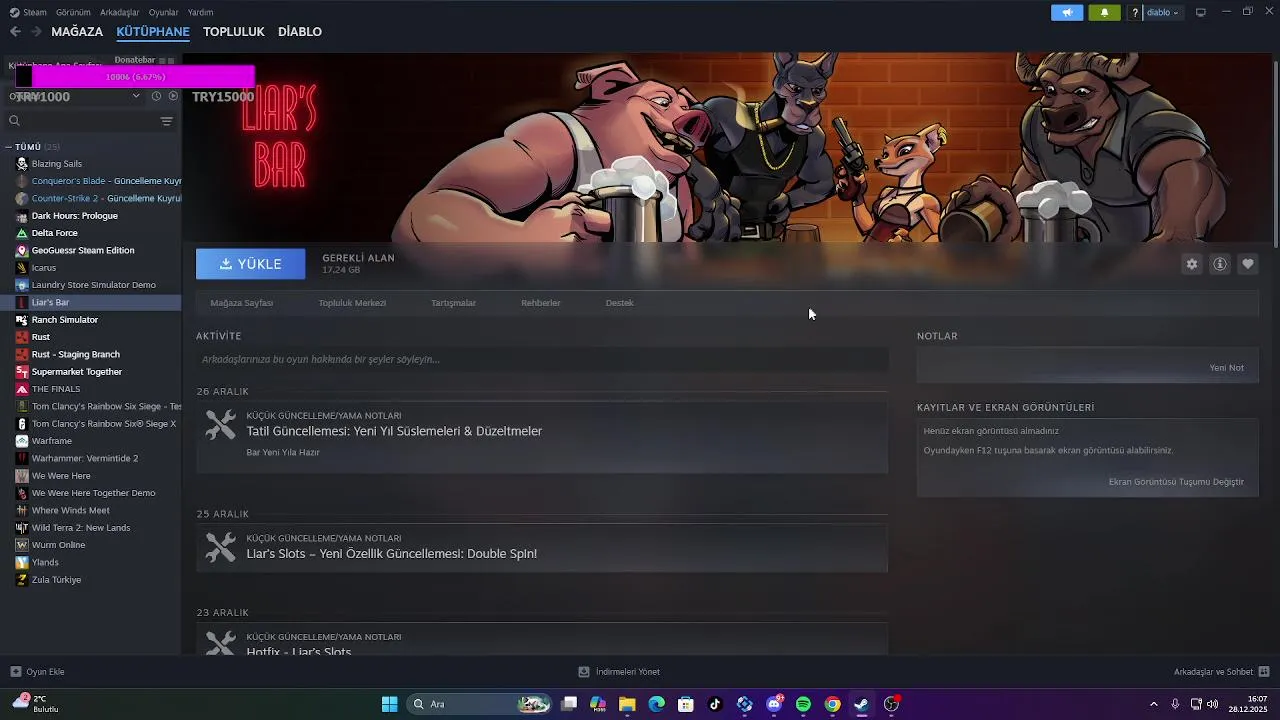Viewport: 1280px width, 720px height.
Task: Open TikTok from the taskbar
Action: point(715,704)
